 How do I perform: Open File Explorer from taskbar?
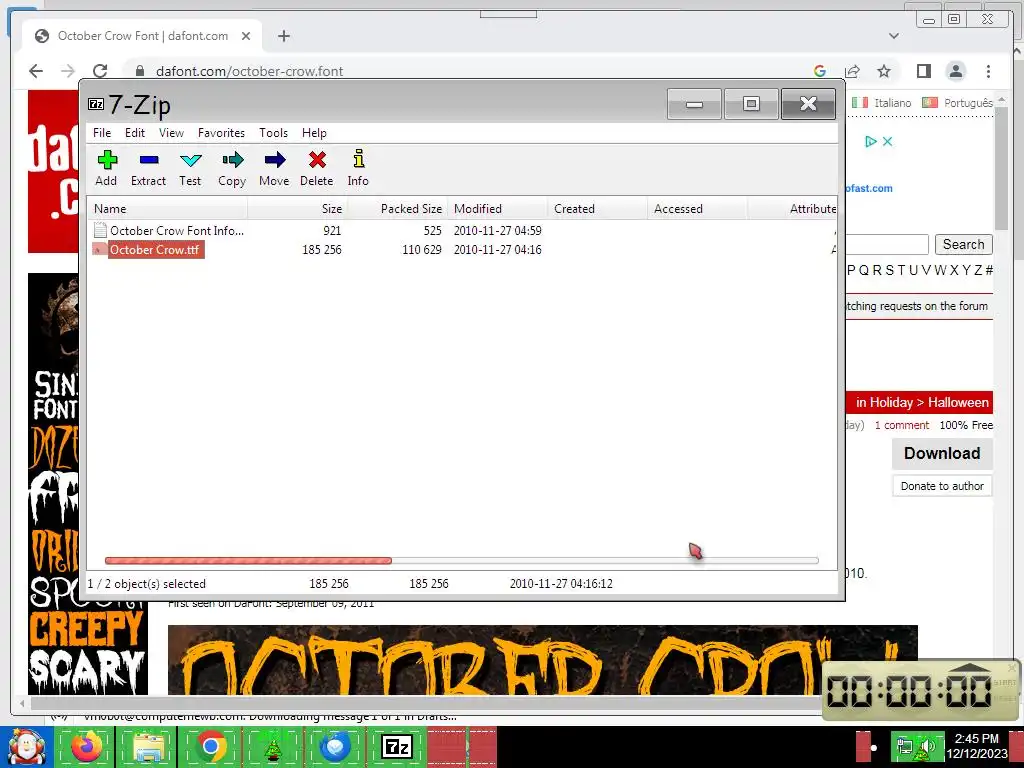click(x=149, y=746)
